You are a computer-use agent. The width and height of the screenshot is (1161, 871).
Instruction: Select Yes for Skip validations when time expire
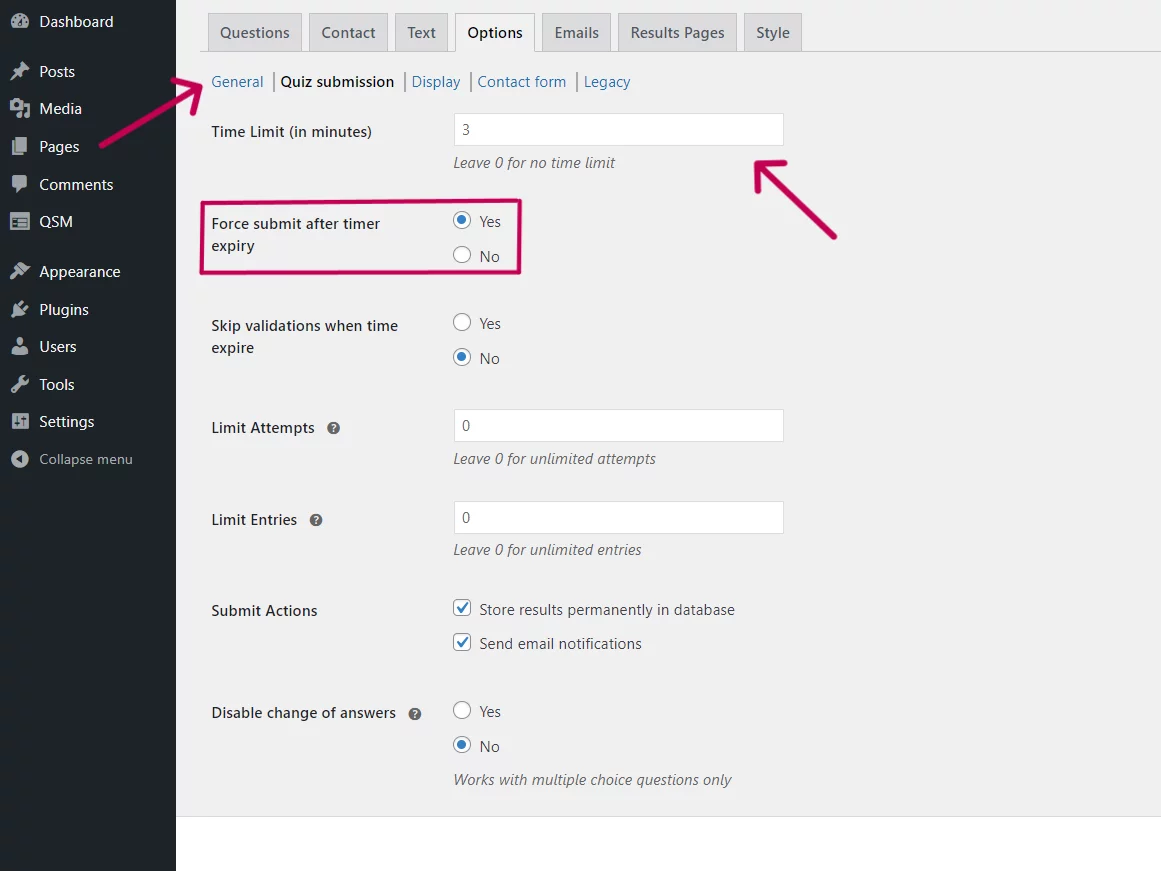(x=462, y=322)
